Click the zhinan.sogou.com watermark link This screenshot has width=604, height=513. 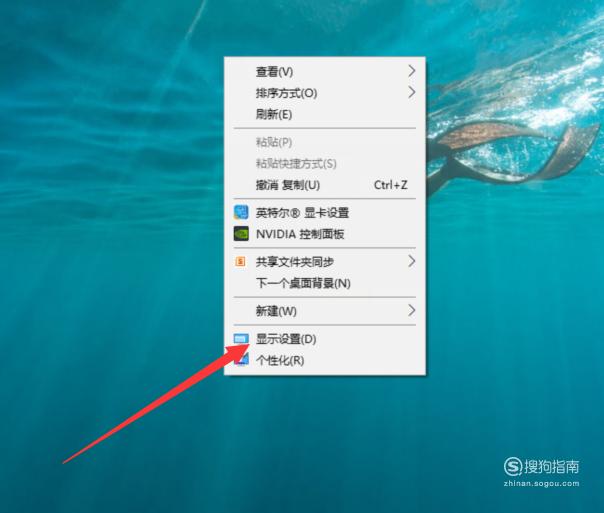click(x=541, y=483)
